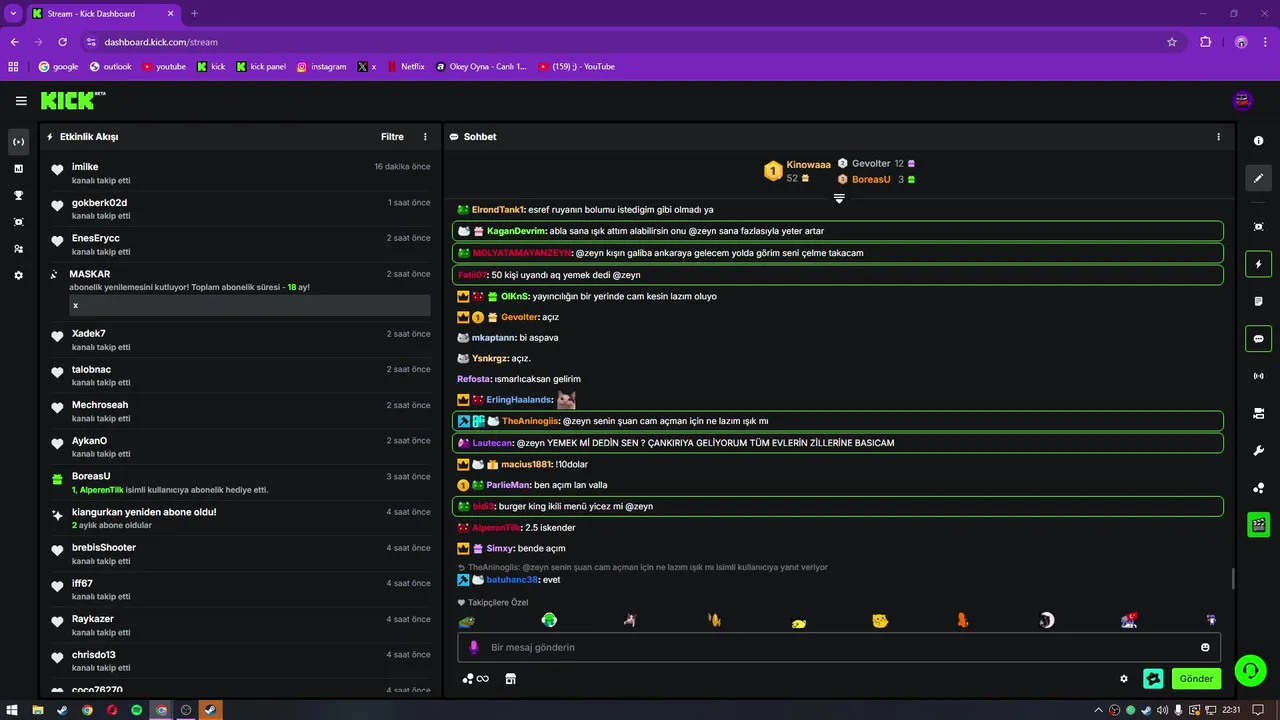Viewport: 1280px width, 720px height.
Task: Open the 'Okey Oyna - Canlı' bookmark
Action: tap(481, 67)
